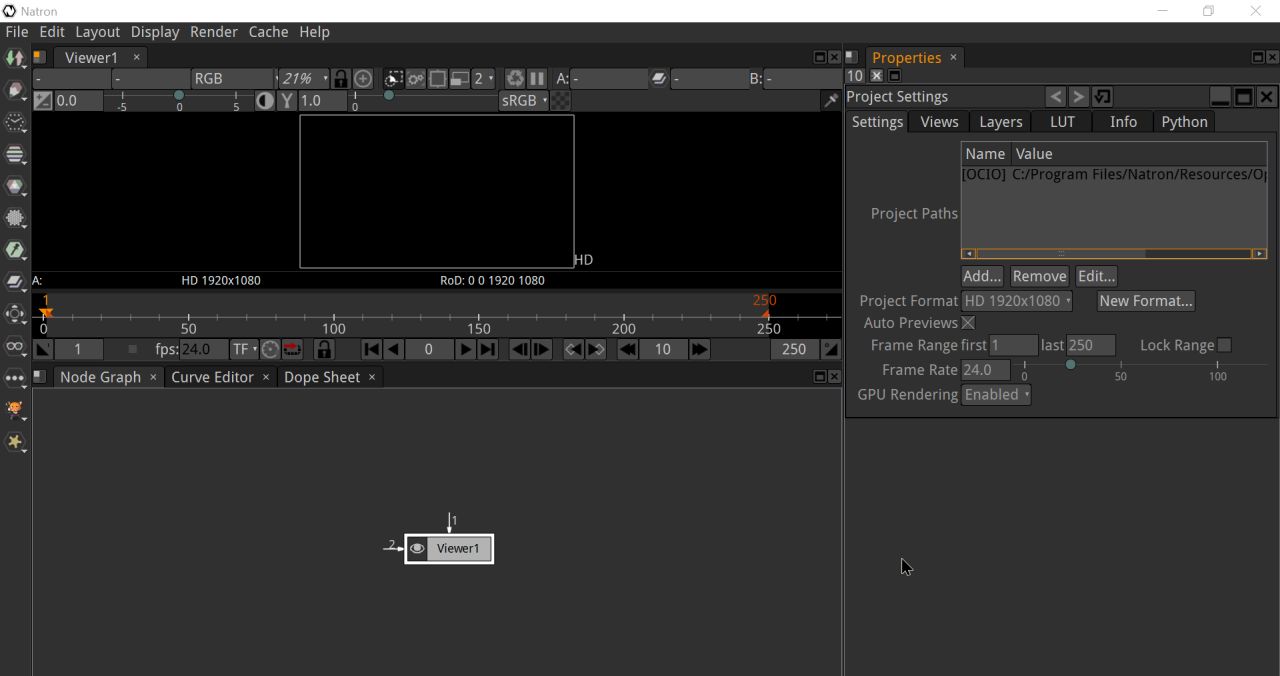
Task: Open the Filter nodes menu icon
Action: (15, 218)
